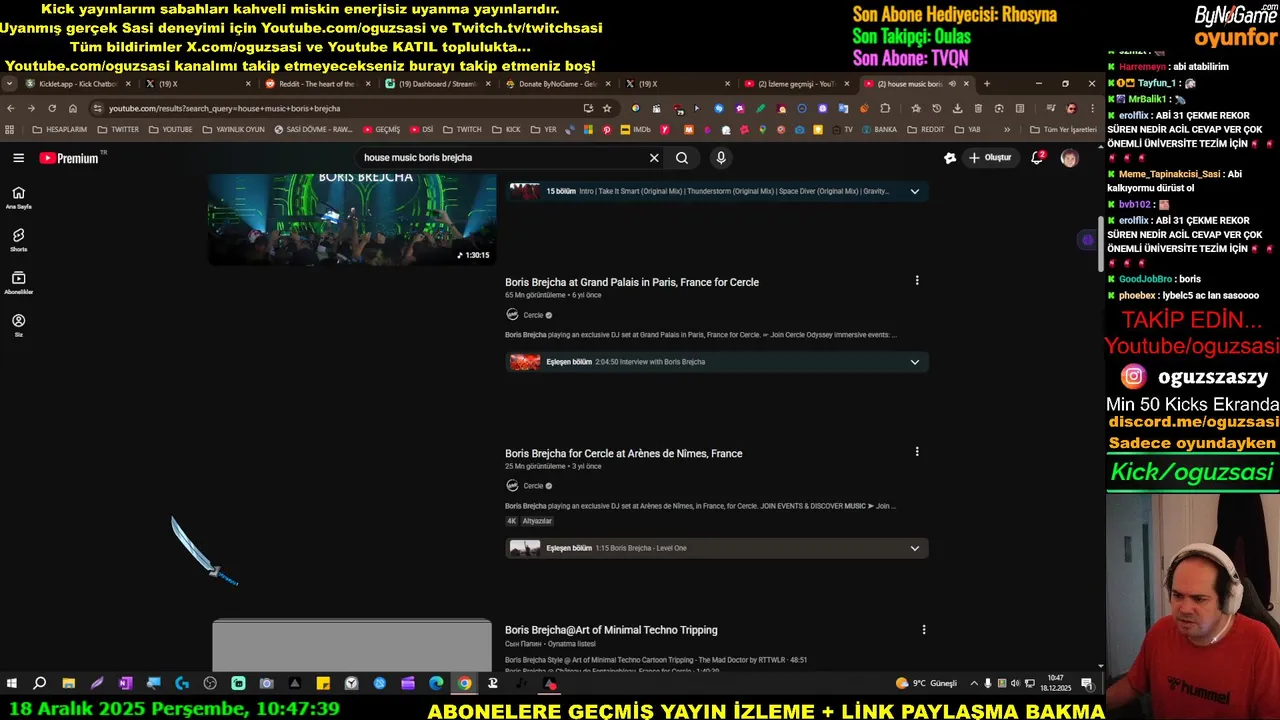This screenshot has width=1280, height=720.
Task: Start voice search with microphone icon
Action: [x=720, y=158]
